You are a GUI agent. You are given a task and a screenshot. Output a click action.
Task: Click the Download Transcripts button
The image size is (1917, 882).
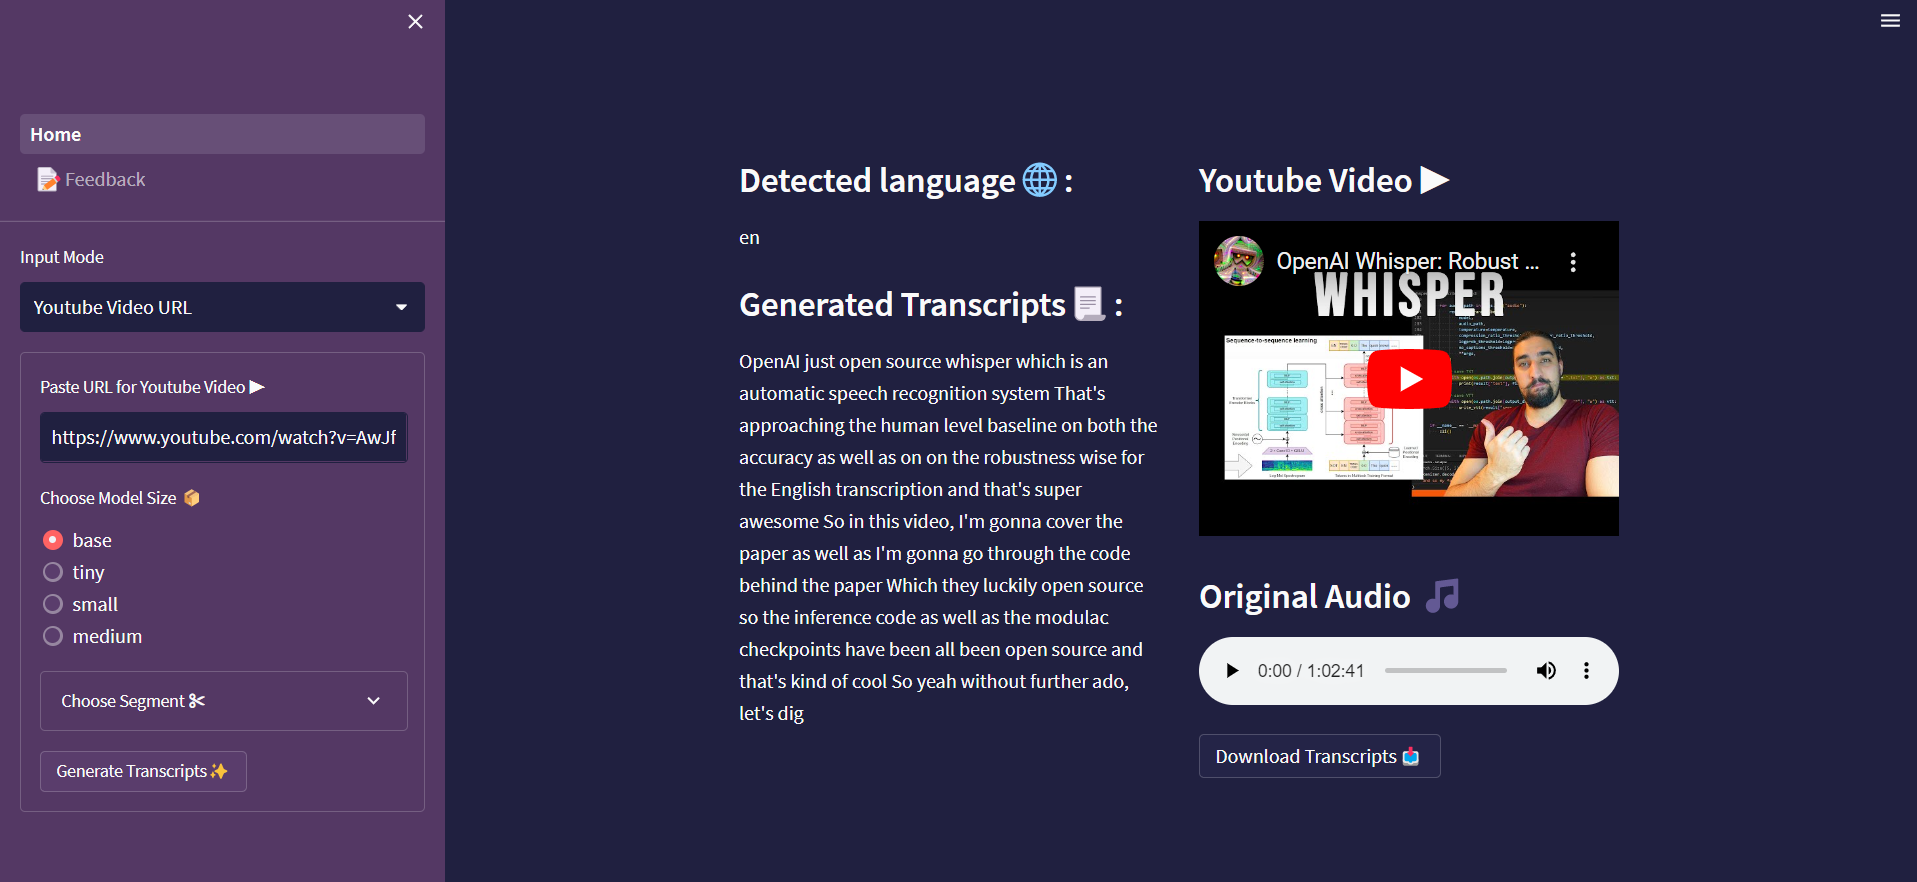tap(1319, 756)
